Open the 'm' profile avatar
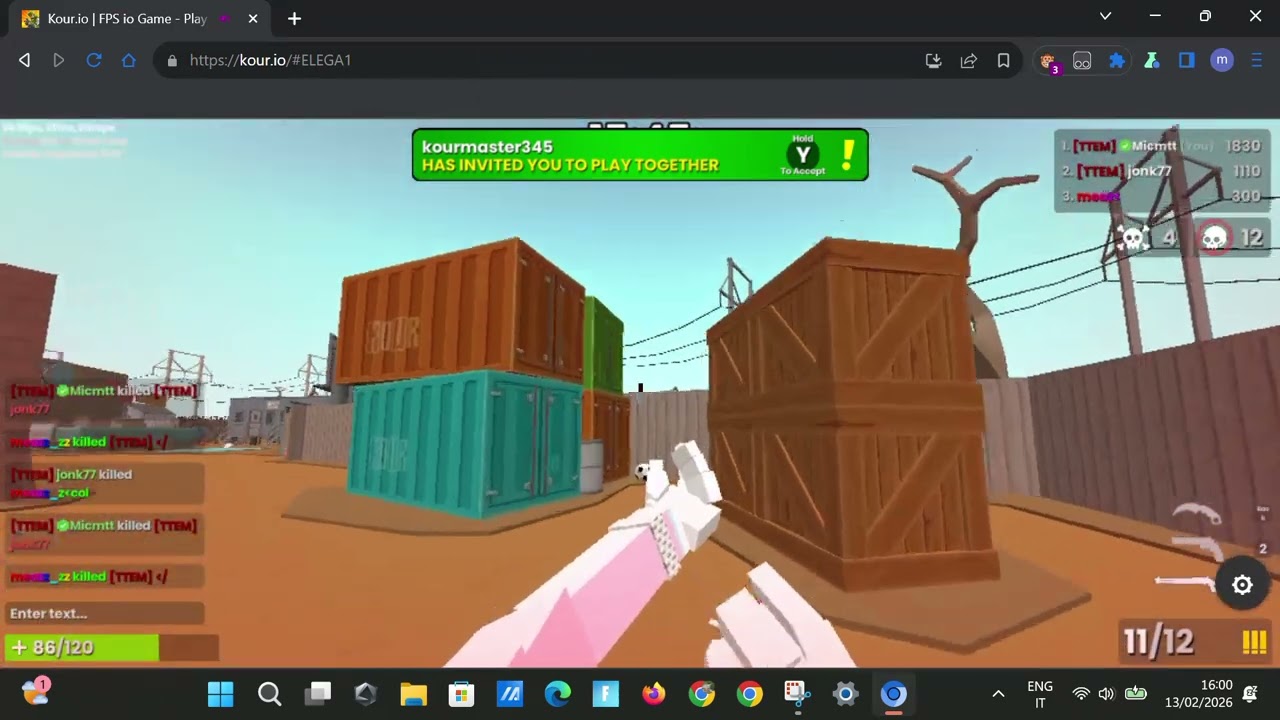The width and height of the screenshot is (1280, 720). [x=1222, y=60]
